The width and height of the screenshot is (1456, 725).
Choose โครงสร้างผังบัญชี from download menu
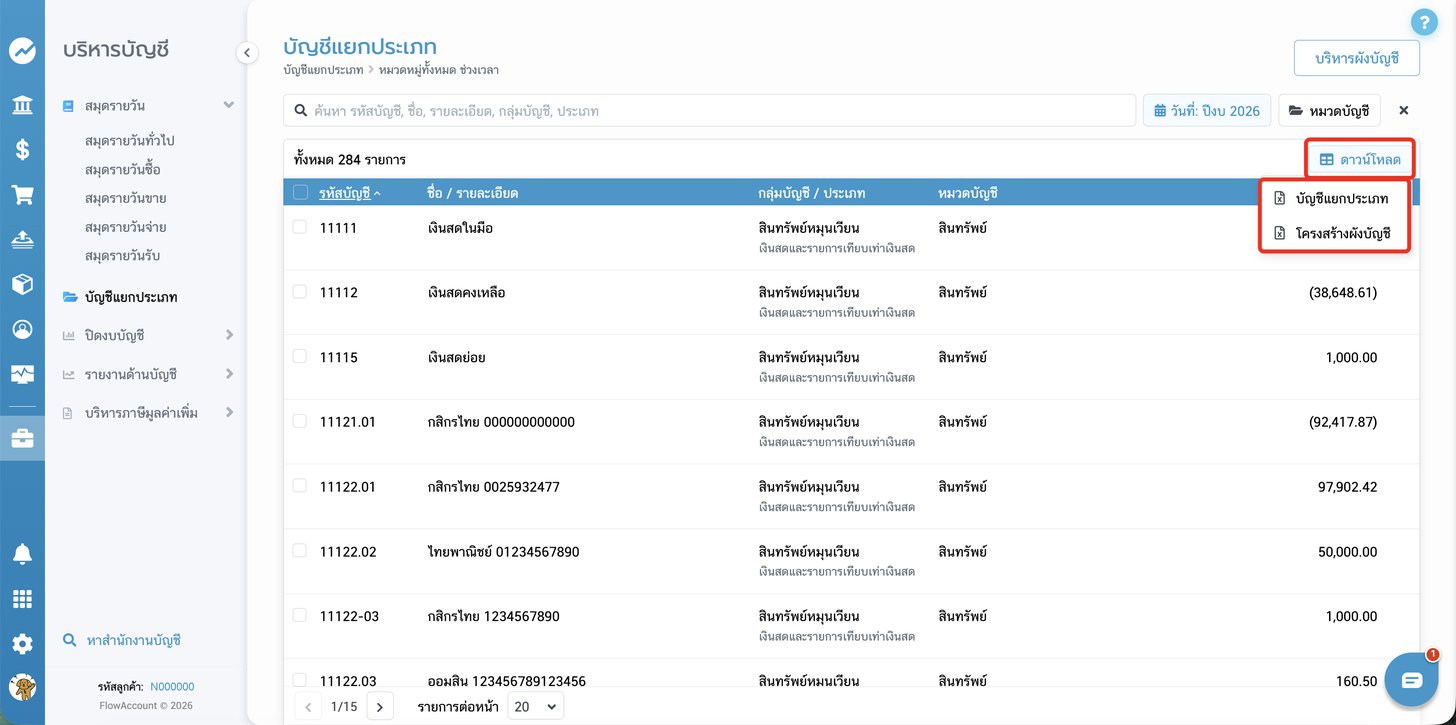coord(1334,234)
